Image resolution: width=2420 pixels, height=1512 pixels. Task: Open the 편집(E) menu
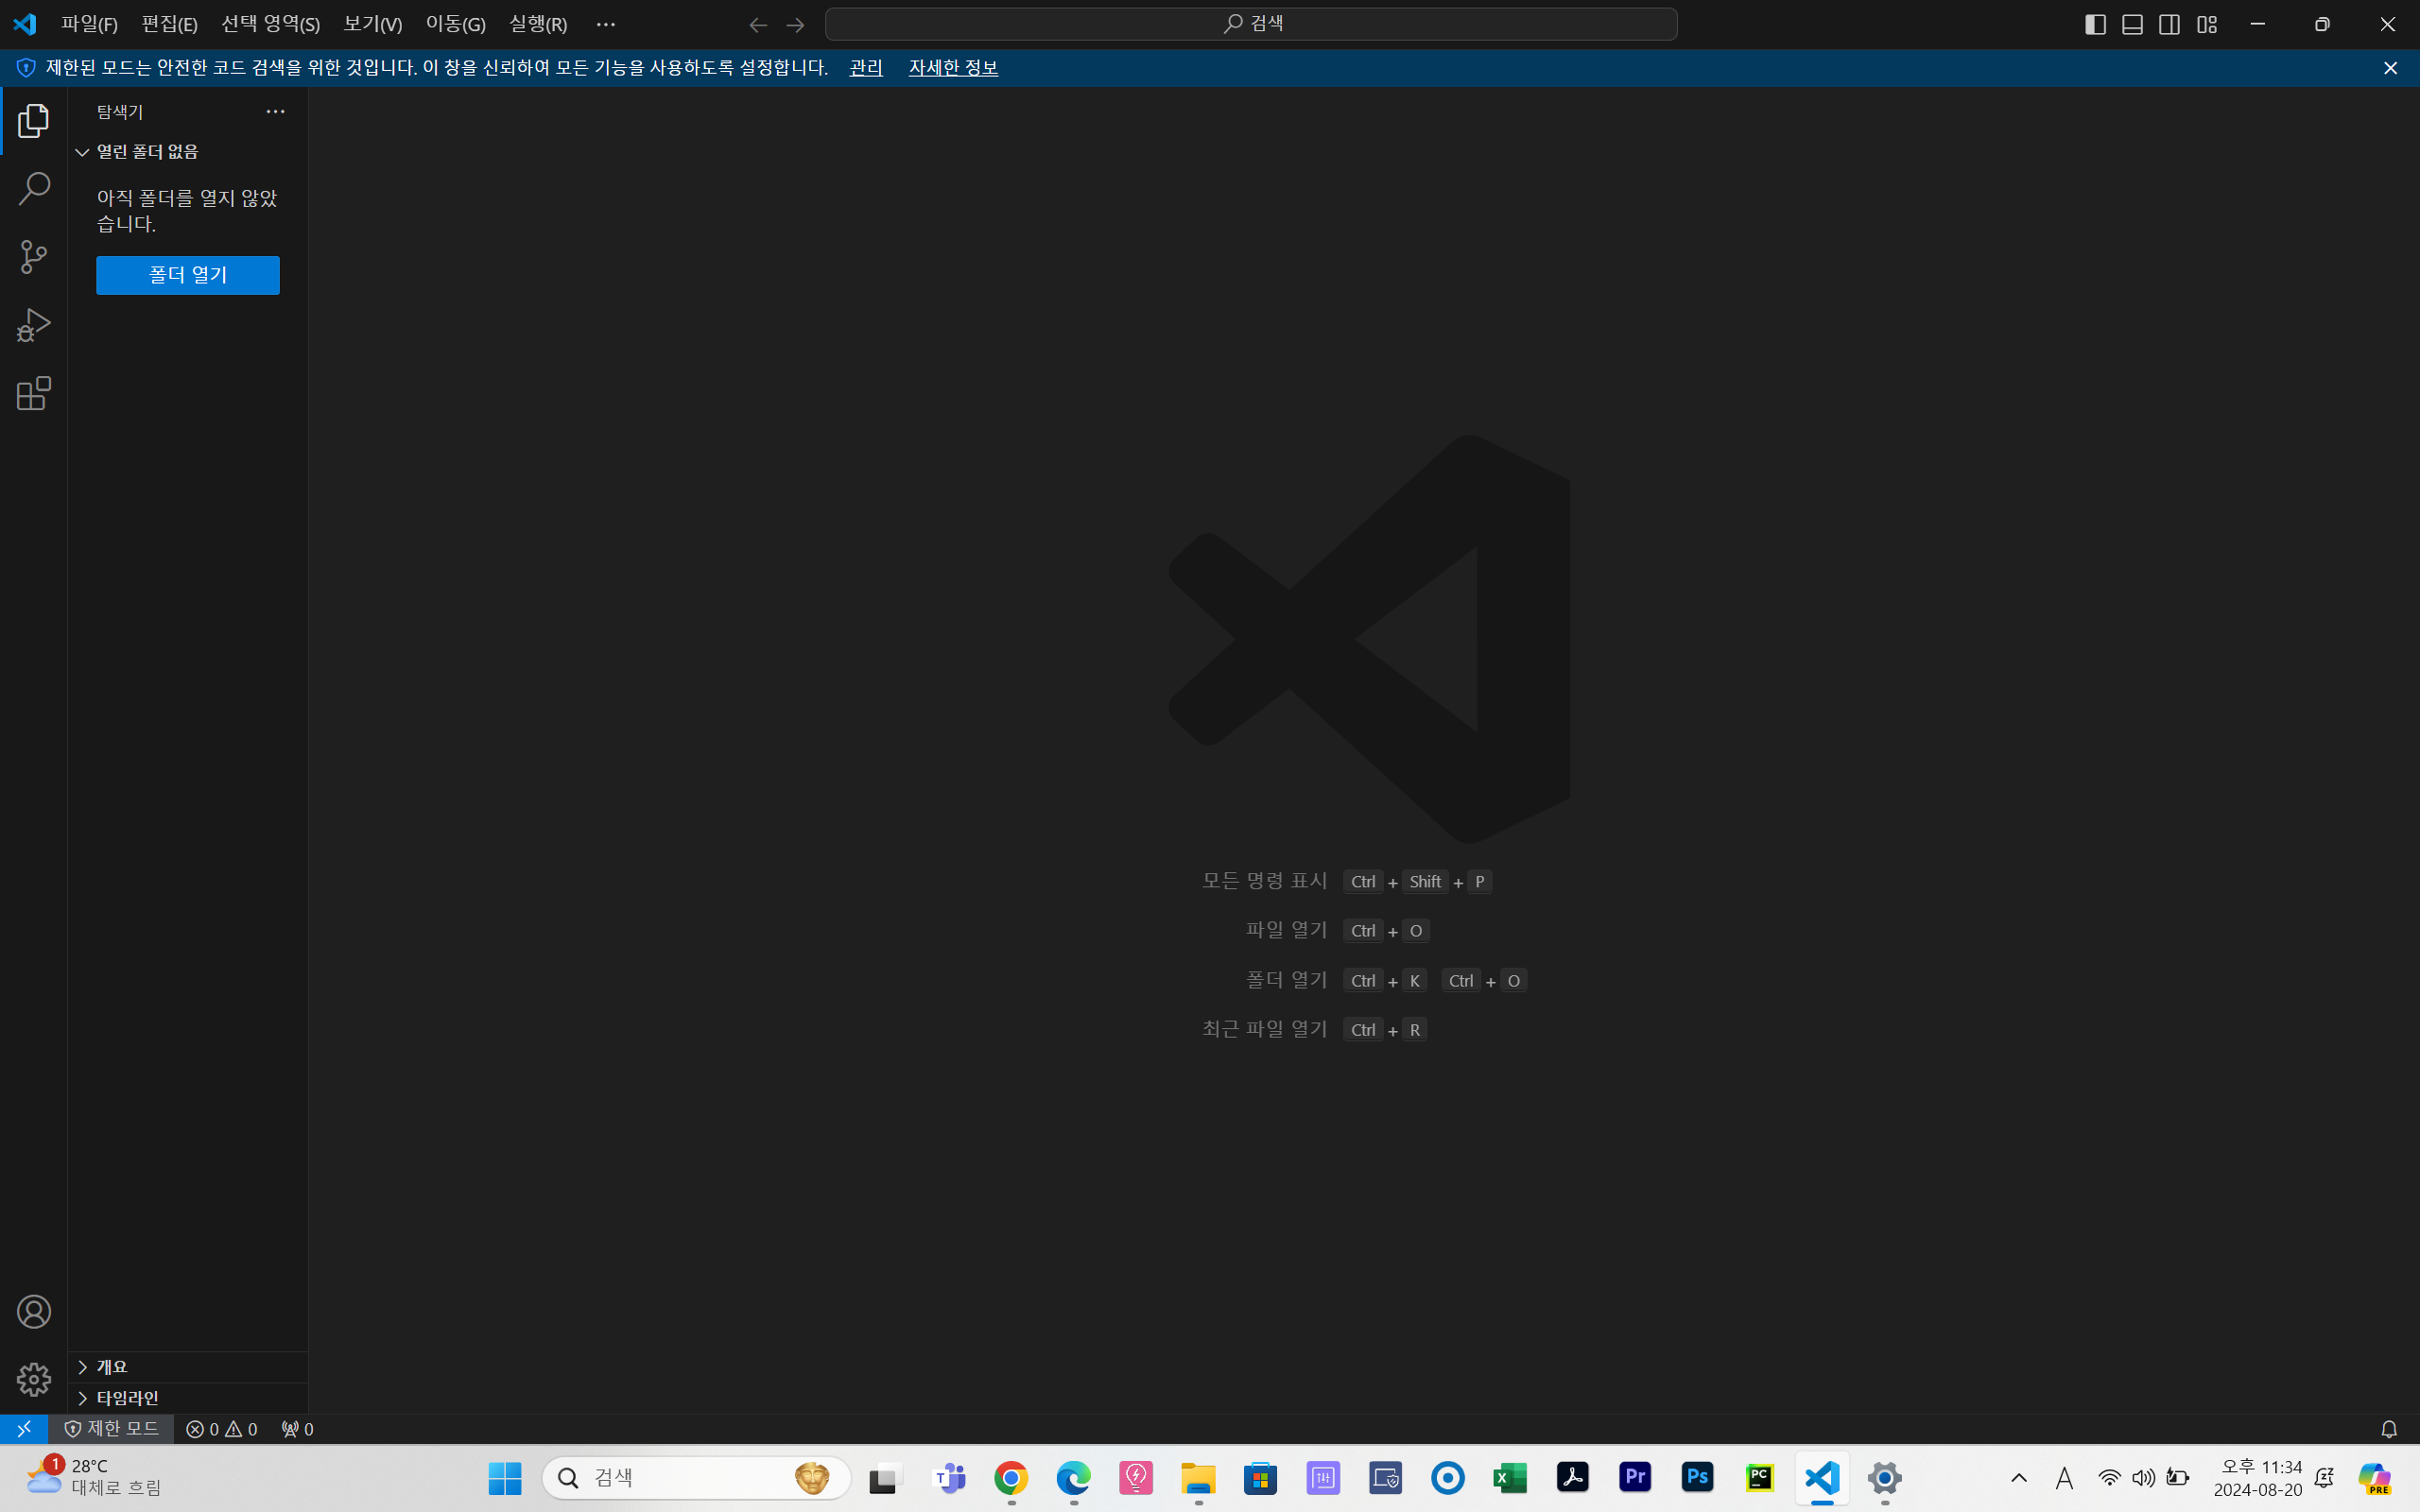tap(169, 24)
